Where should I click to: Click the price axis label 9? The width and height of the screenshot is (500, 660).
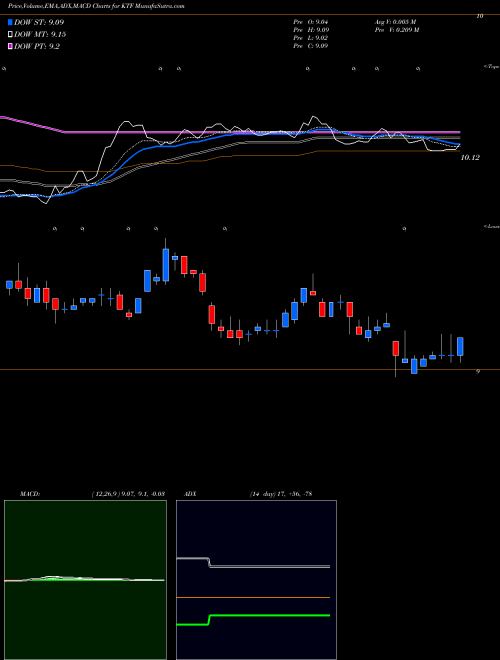[478, 372]
